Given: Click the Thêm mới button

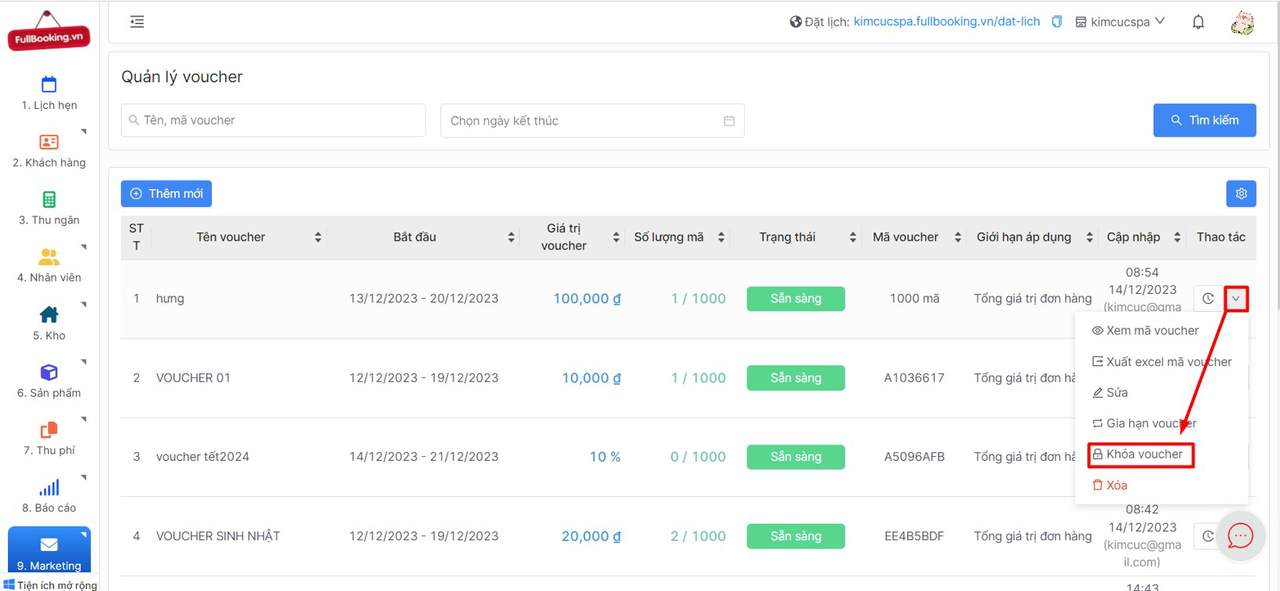Looking at the screenshot, I should (x=166, y=194).
